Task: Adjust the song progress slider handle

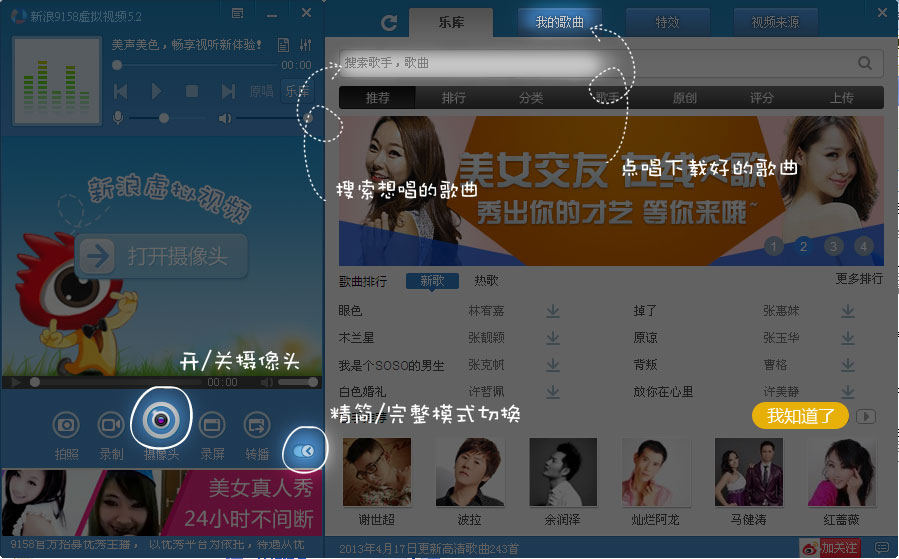Action: 117,65
